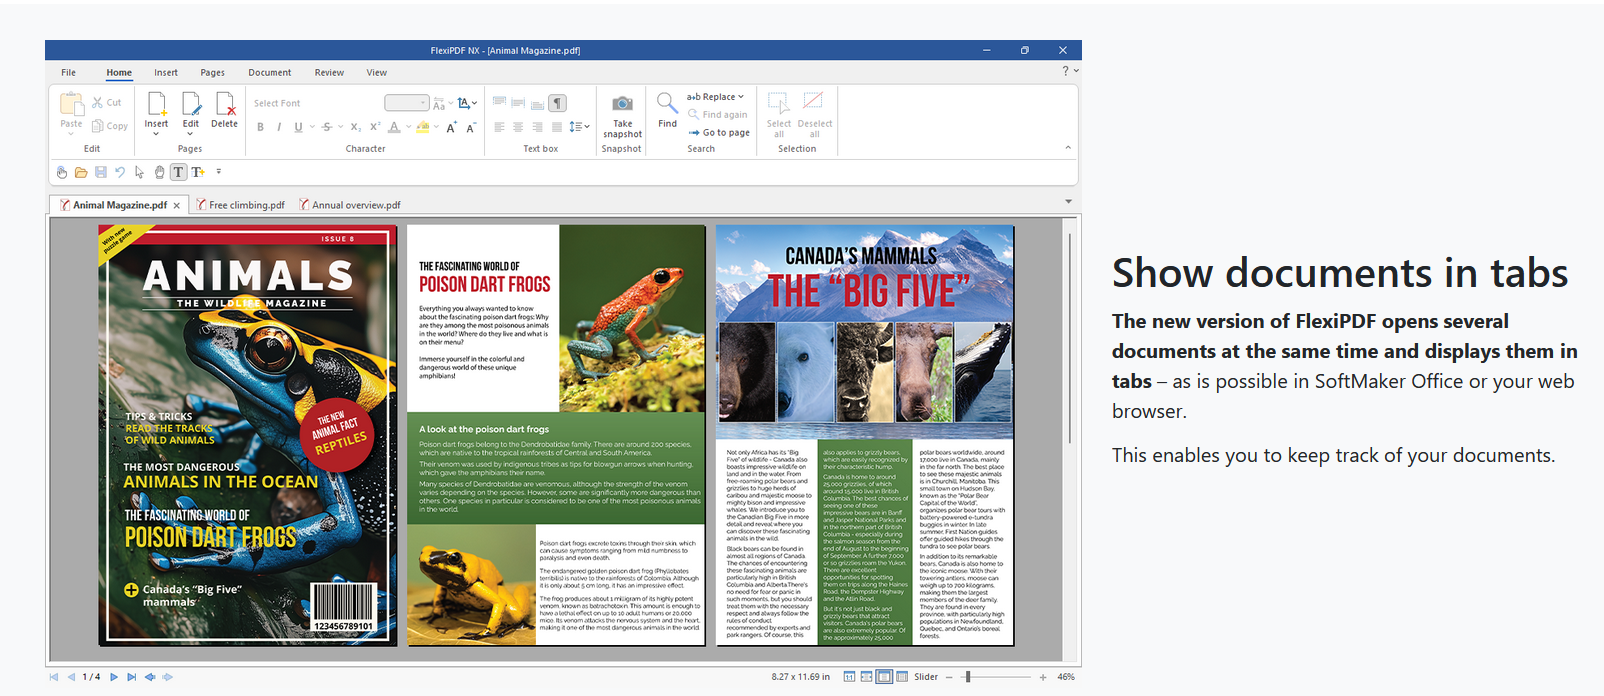This screenshot has height=696, width=1604.
Task: Apply superscript formatting
Action: (x=375, y=127)
